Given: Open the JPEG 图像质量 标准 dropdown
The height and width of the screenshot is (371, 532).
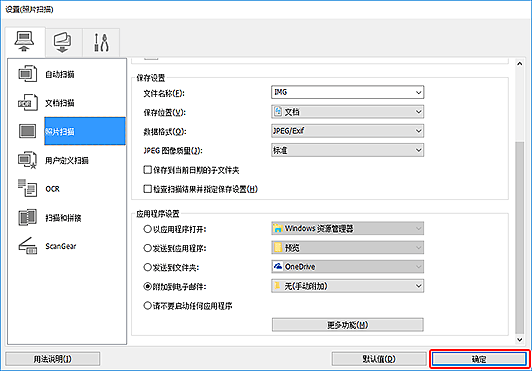Looking at the screenshot, I should pos(347,150).
